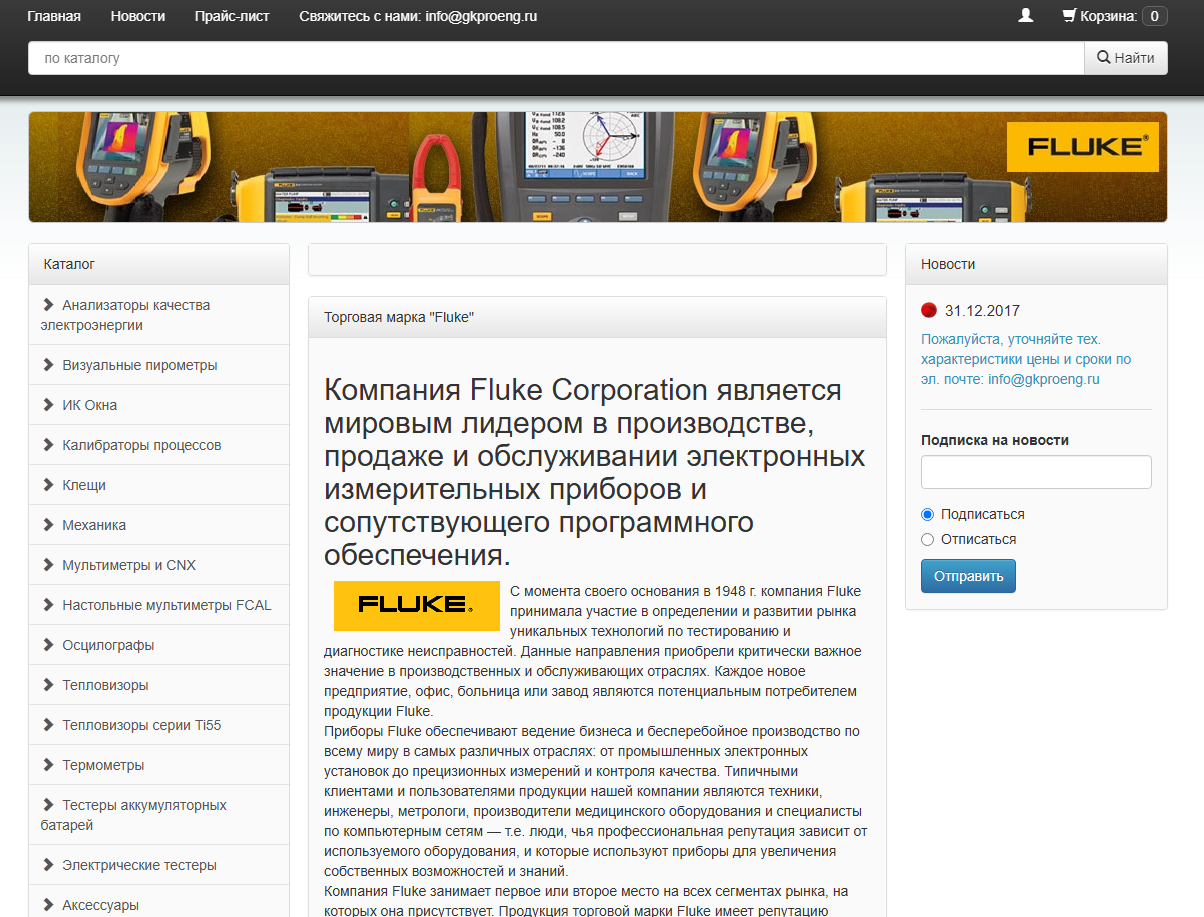Open the user account icon
Viewport: 1204px width, 917px height.
(x=1025, y=16)
